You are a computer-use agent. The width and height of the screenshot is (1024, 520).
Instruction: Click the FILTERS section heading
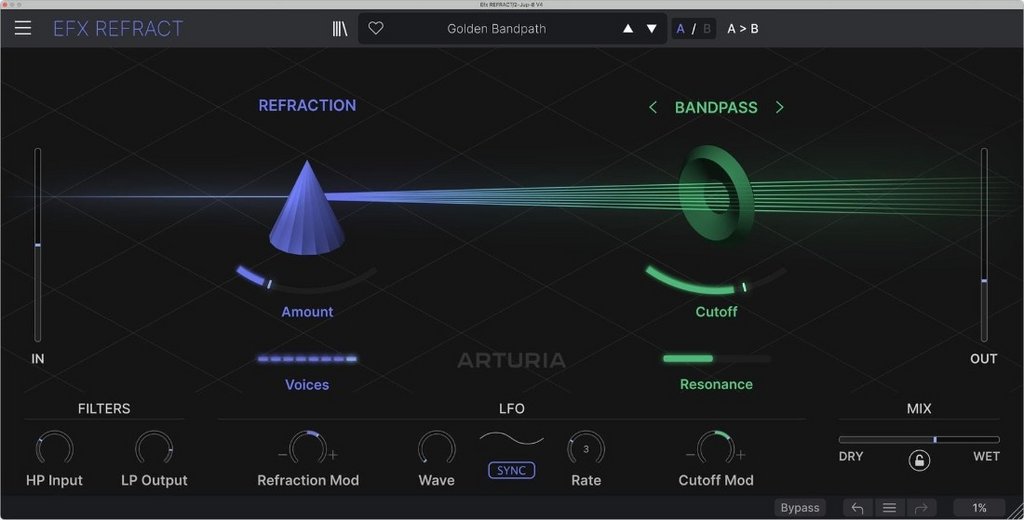click(x=104, y=408)
